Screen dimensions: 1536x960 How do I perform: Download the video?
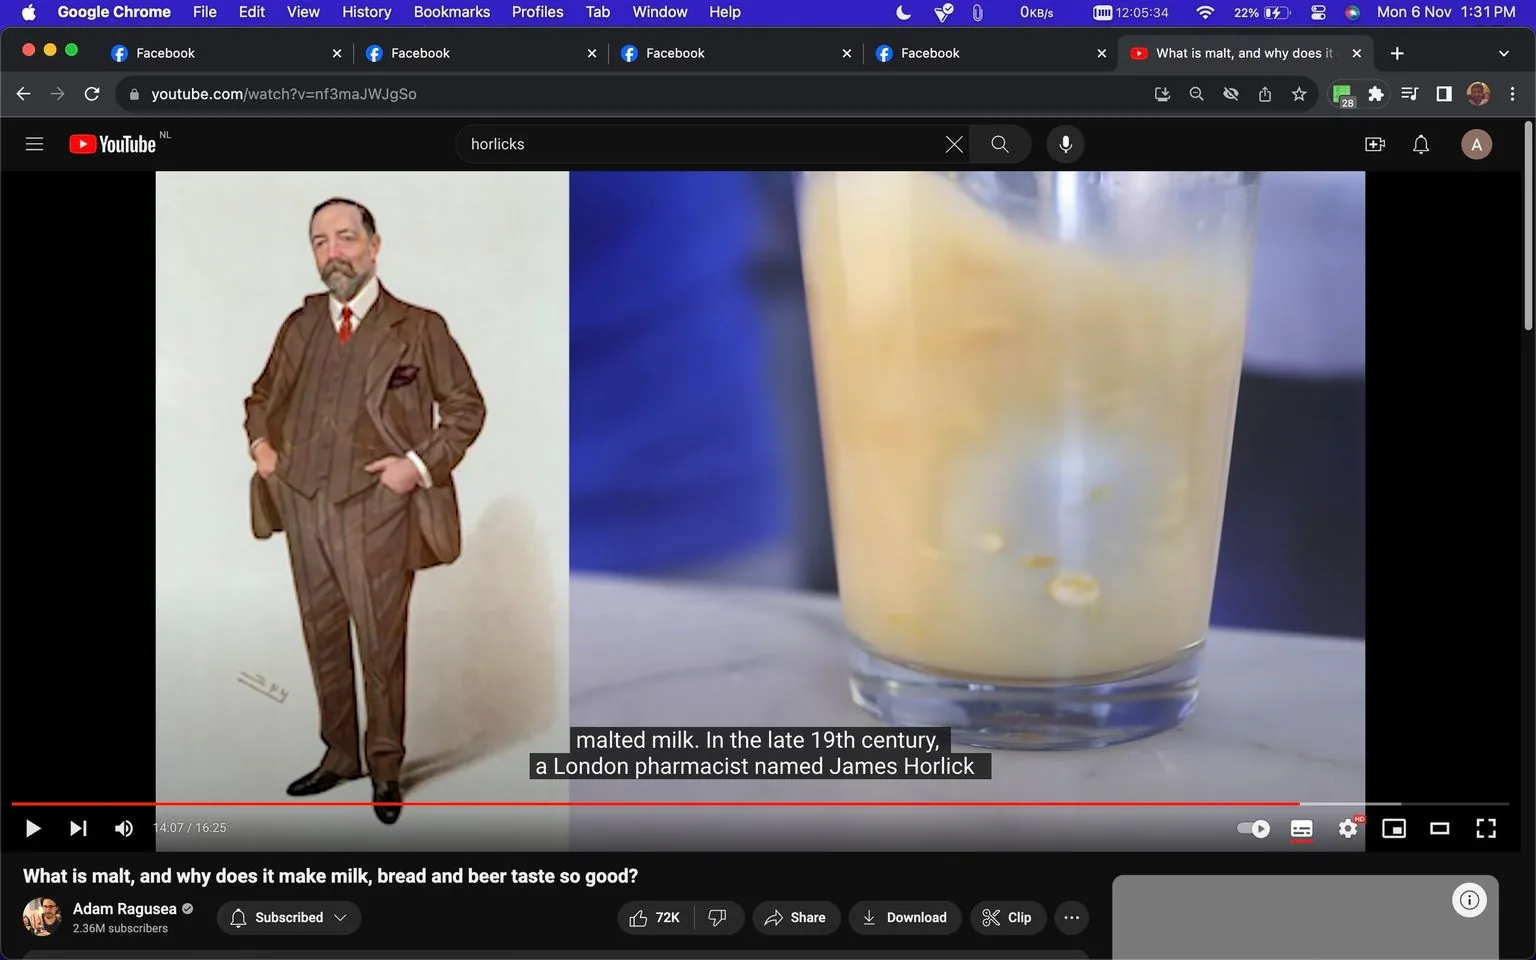coord(904,917)
